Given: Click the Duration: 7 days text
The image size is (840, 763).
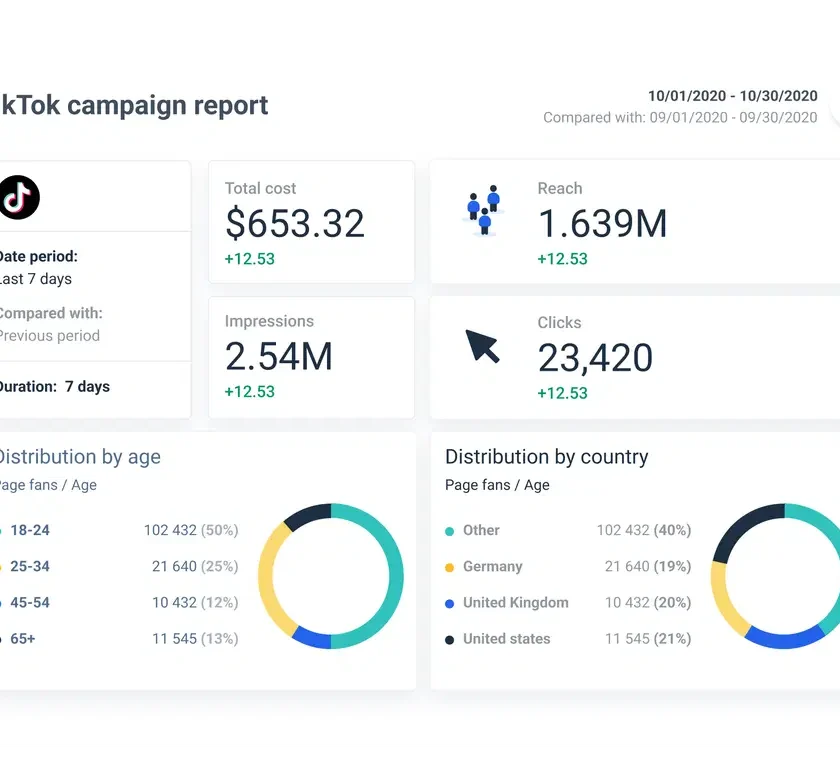Looking at the screenshot, I should tap(54, 386).
